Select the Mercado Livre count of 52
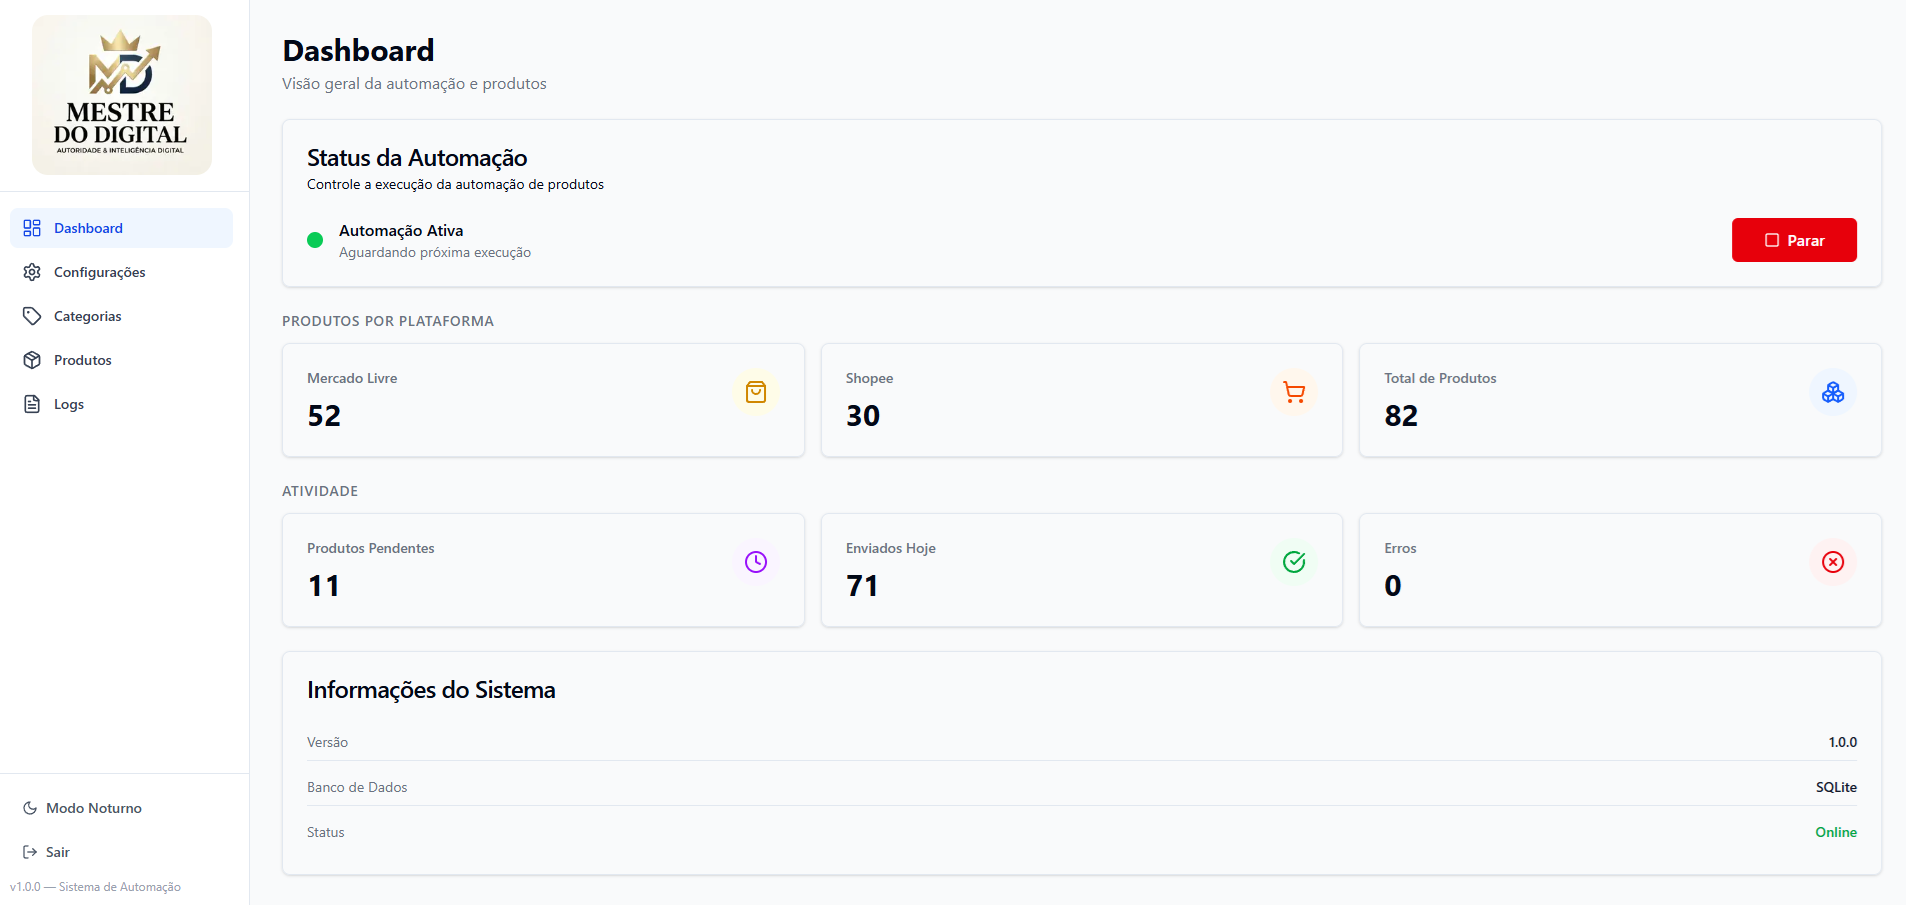The image size is (1906, 905). 324,416
